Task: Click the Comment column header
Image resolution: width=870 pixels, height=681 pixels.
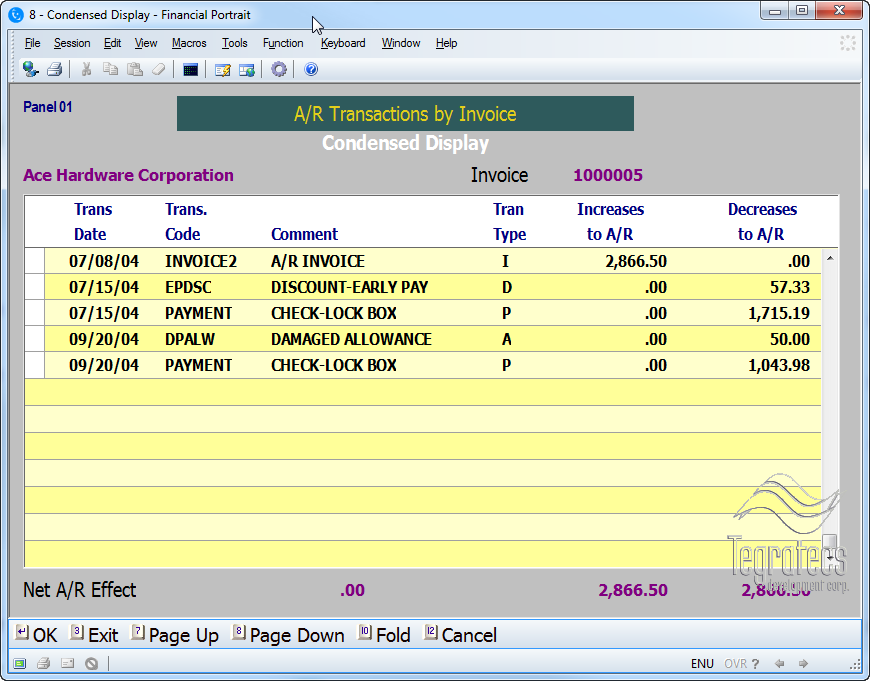Action: 304,234
